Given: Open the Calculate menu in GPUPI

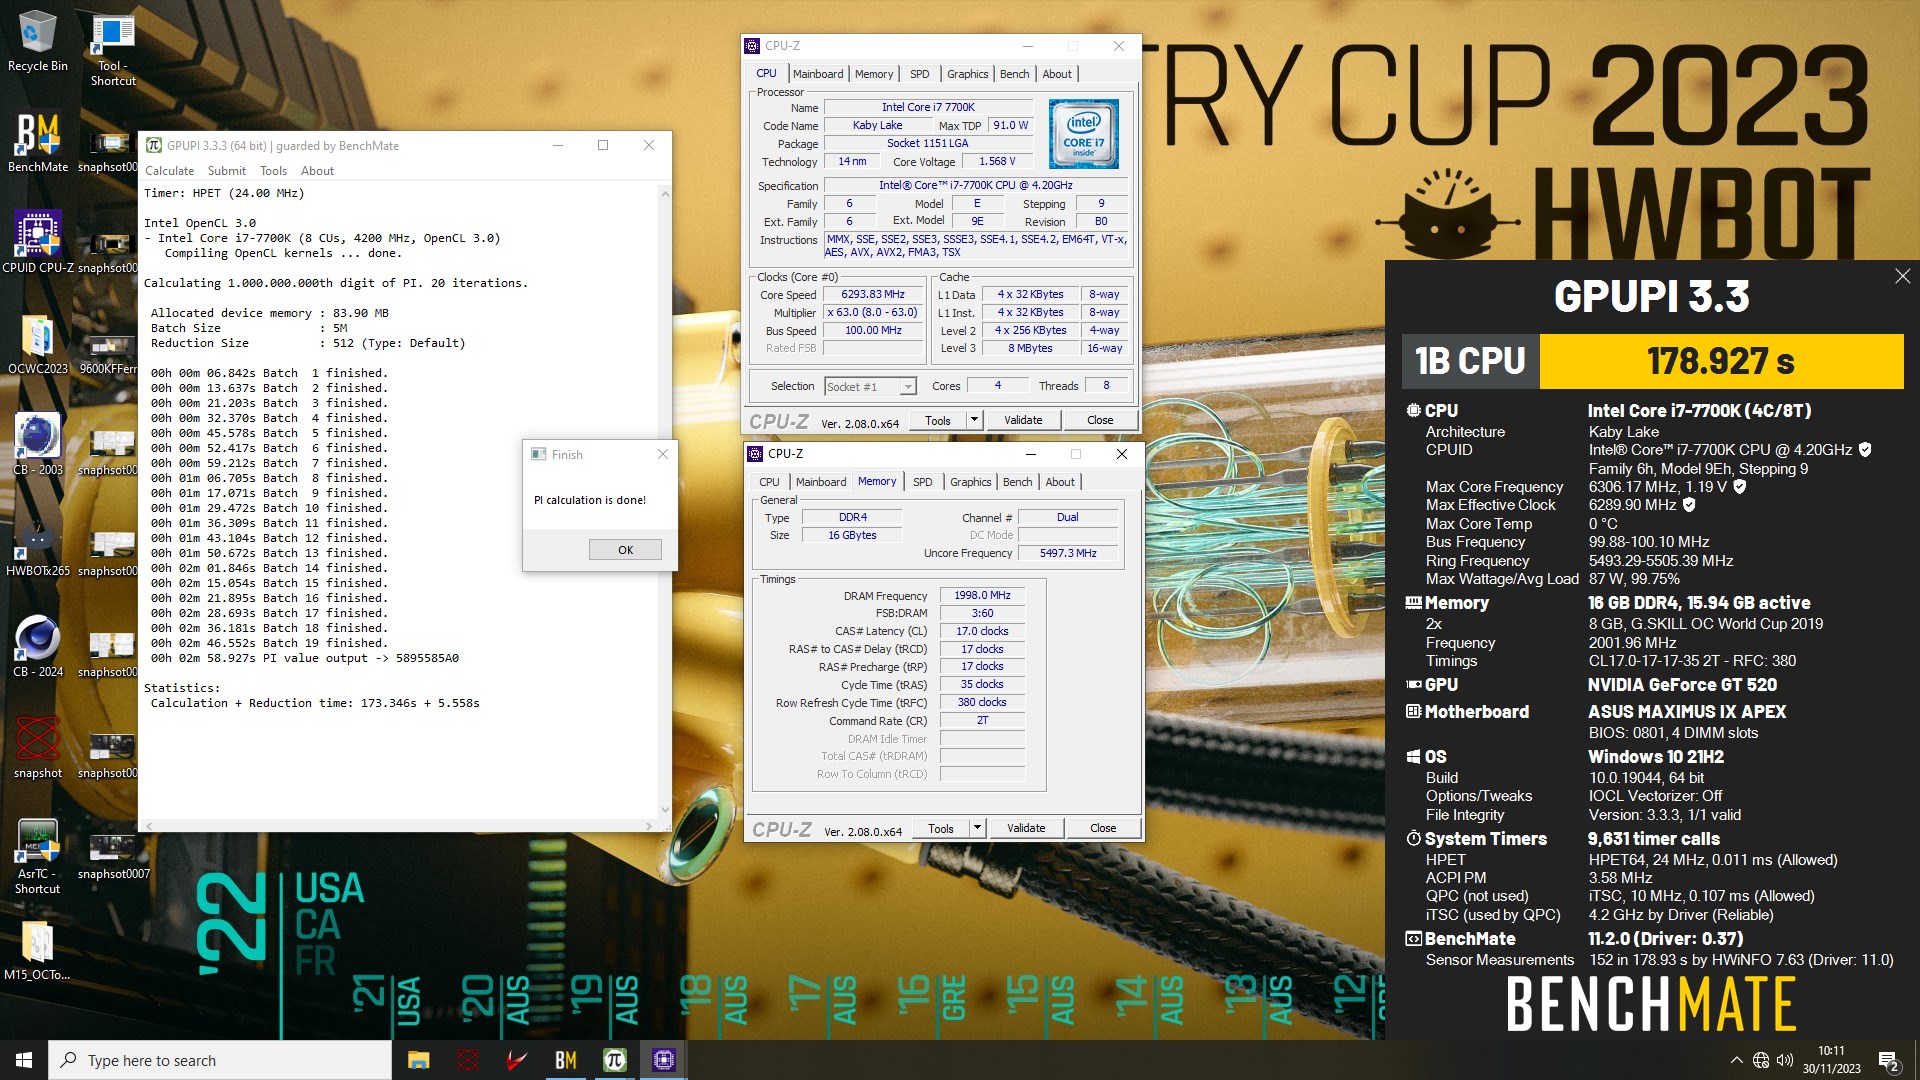Looking at the screenshot, I should click(169, 171).
